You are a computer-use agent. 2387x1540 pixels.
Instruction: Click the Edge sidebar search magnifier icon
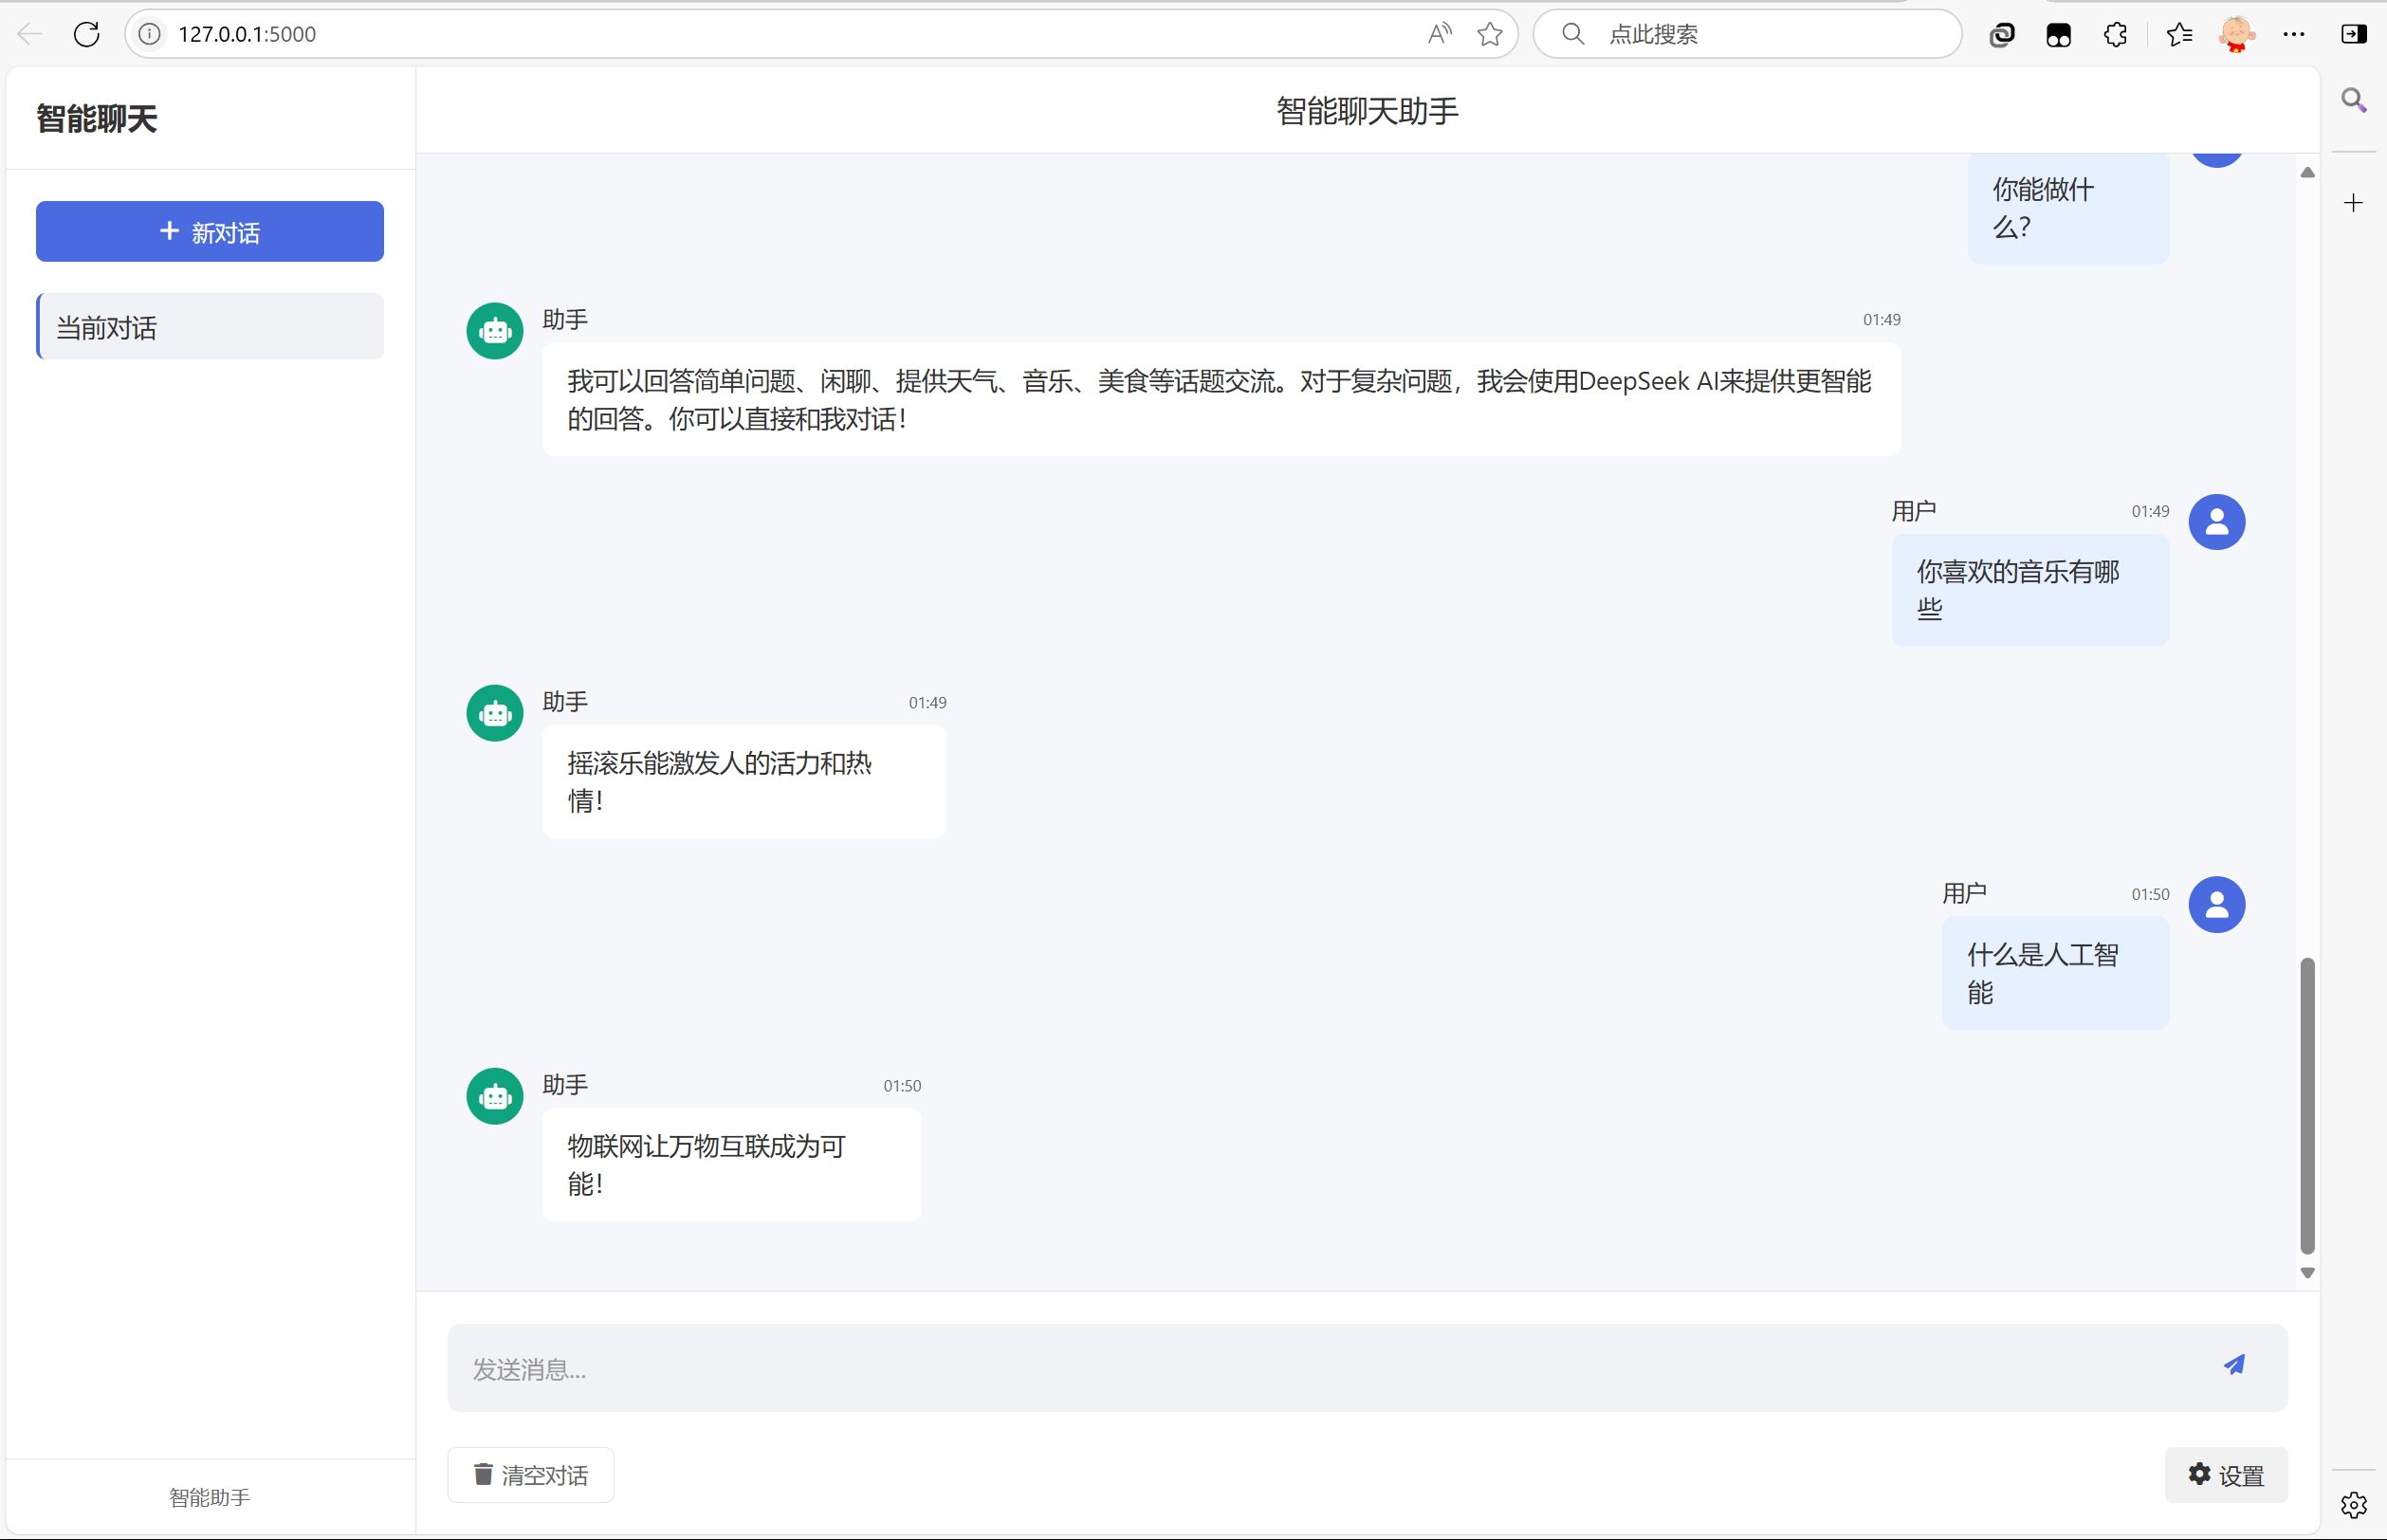tap(2352, 100)
